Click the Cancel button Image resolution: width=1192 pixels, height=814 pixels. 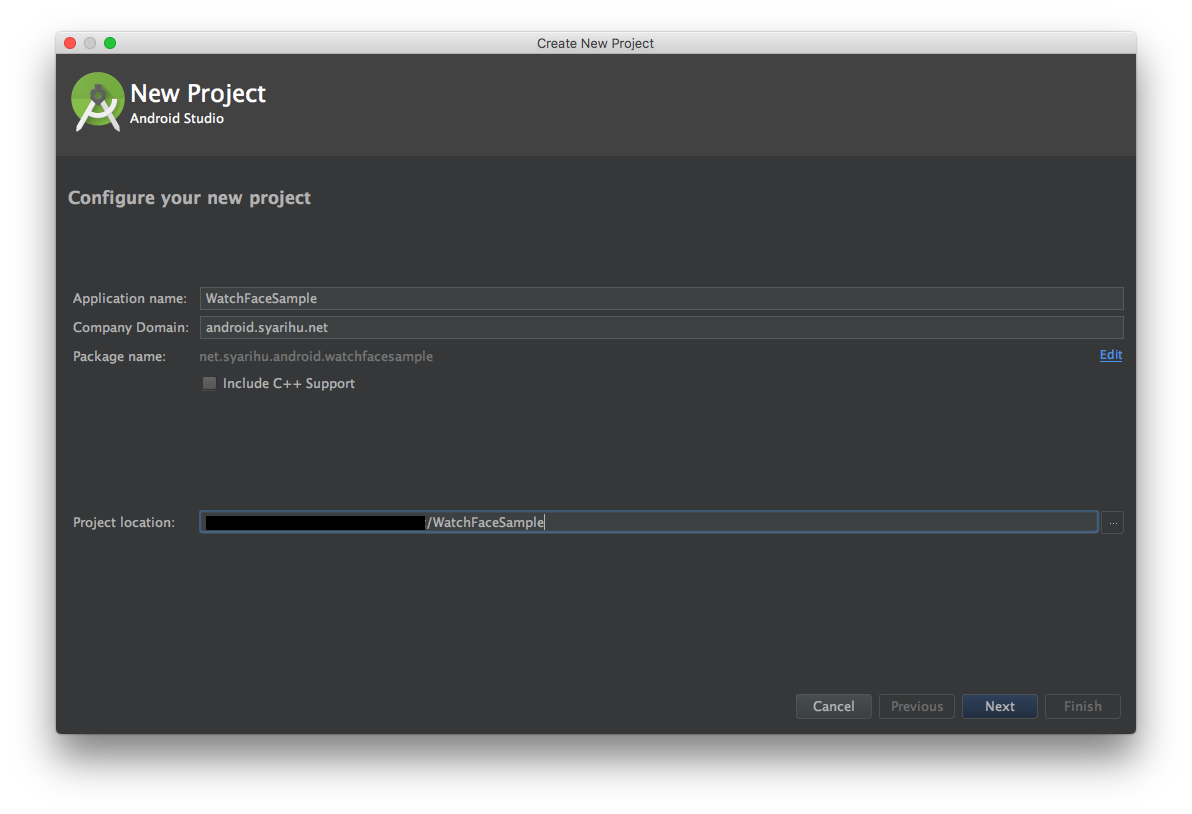833,706
